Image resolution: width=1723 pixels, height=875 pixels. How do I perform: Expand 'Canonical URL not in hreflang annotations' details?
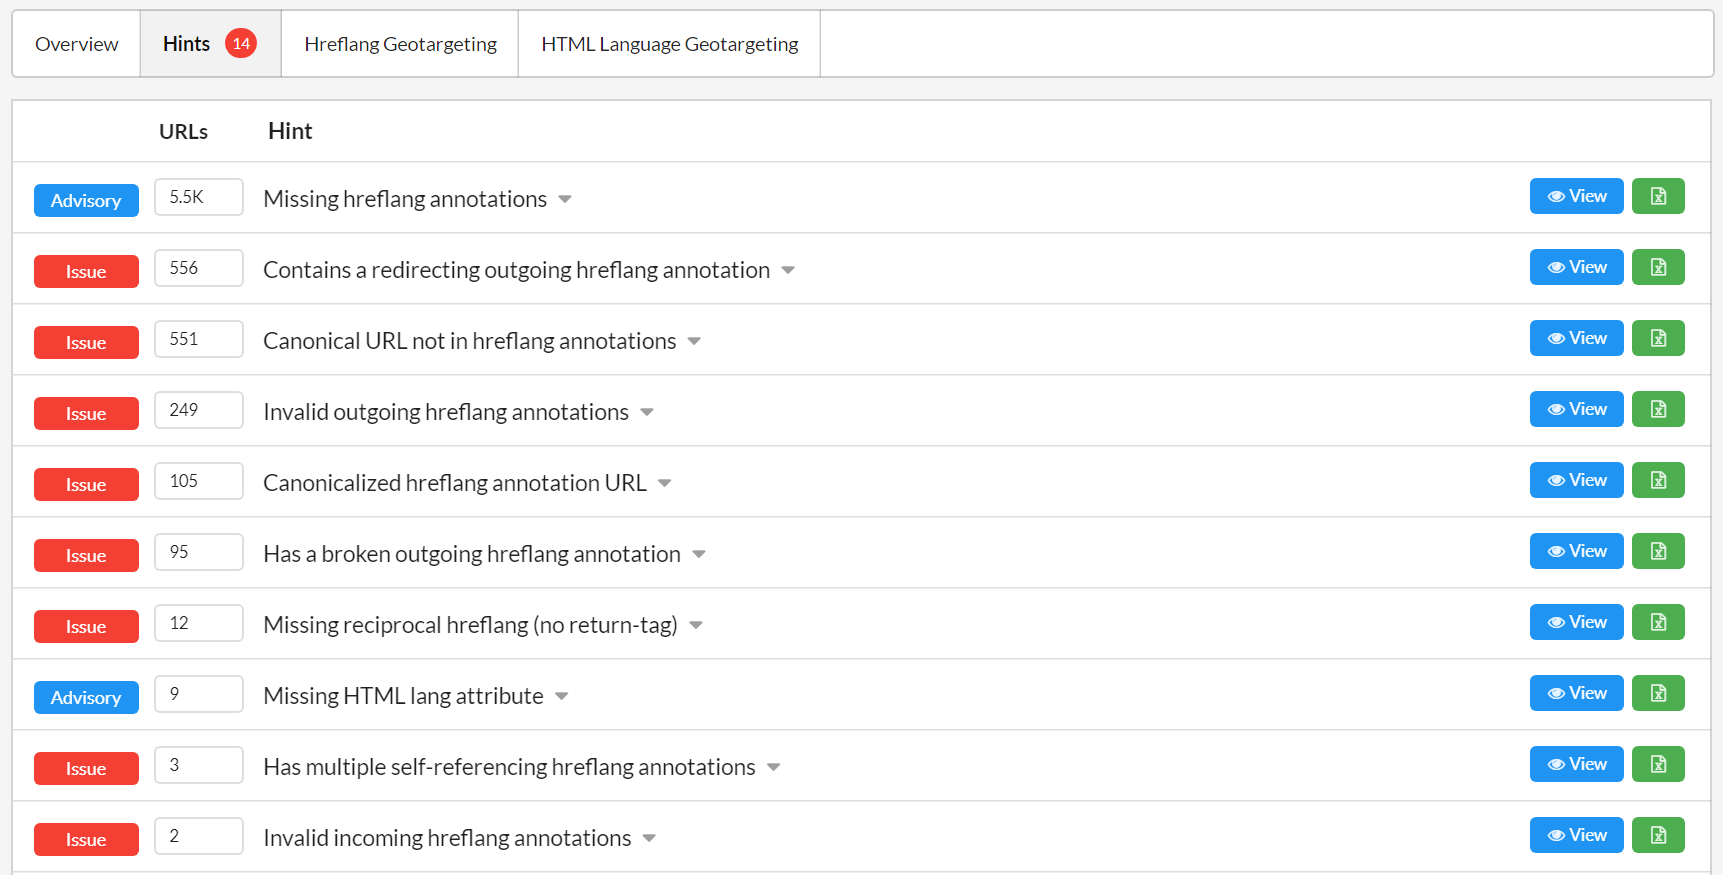pos(694,341)
